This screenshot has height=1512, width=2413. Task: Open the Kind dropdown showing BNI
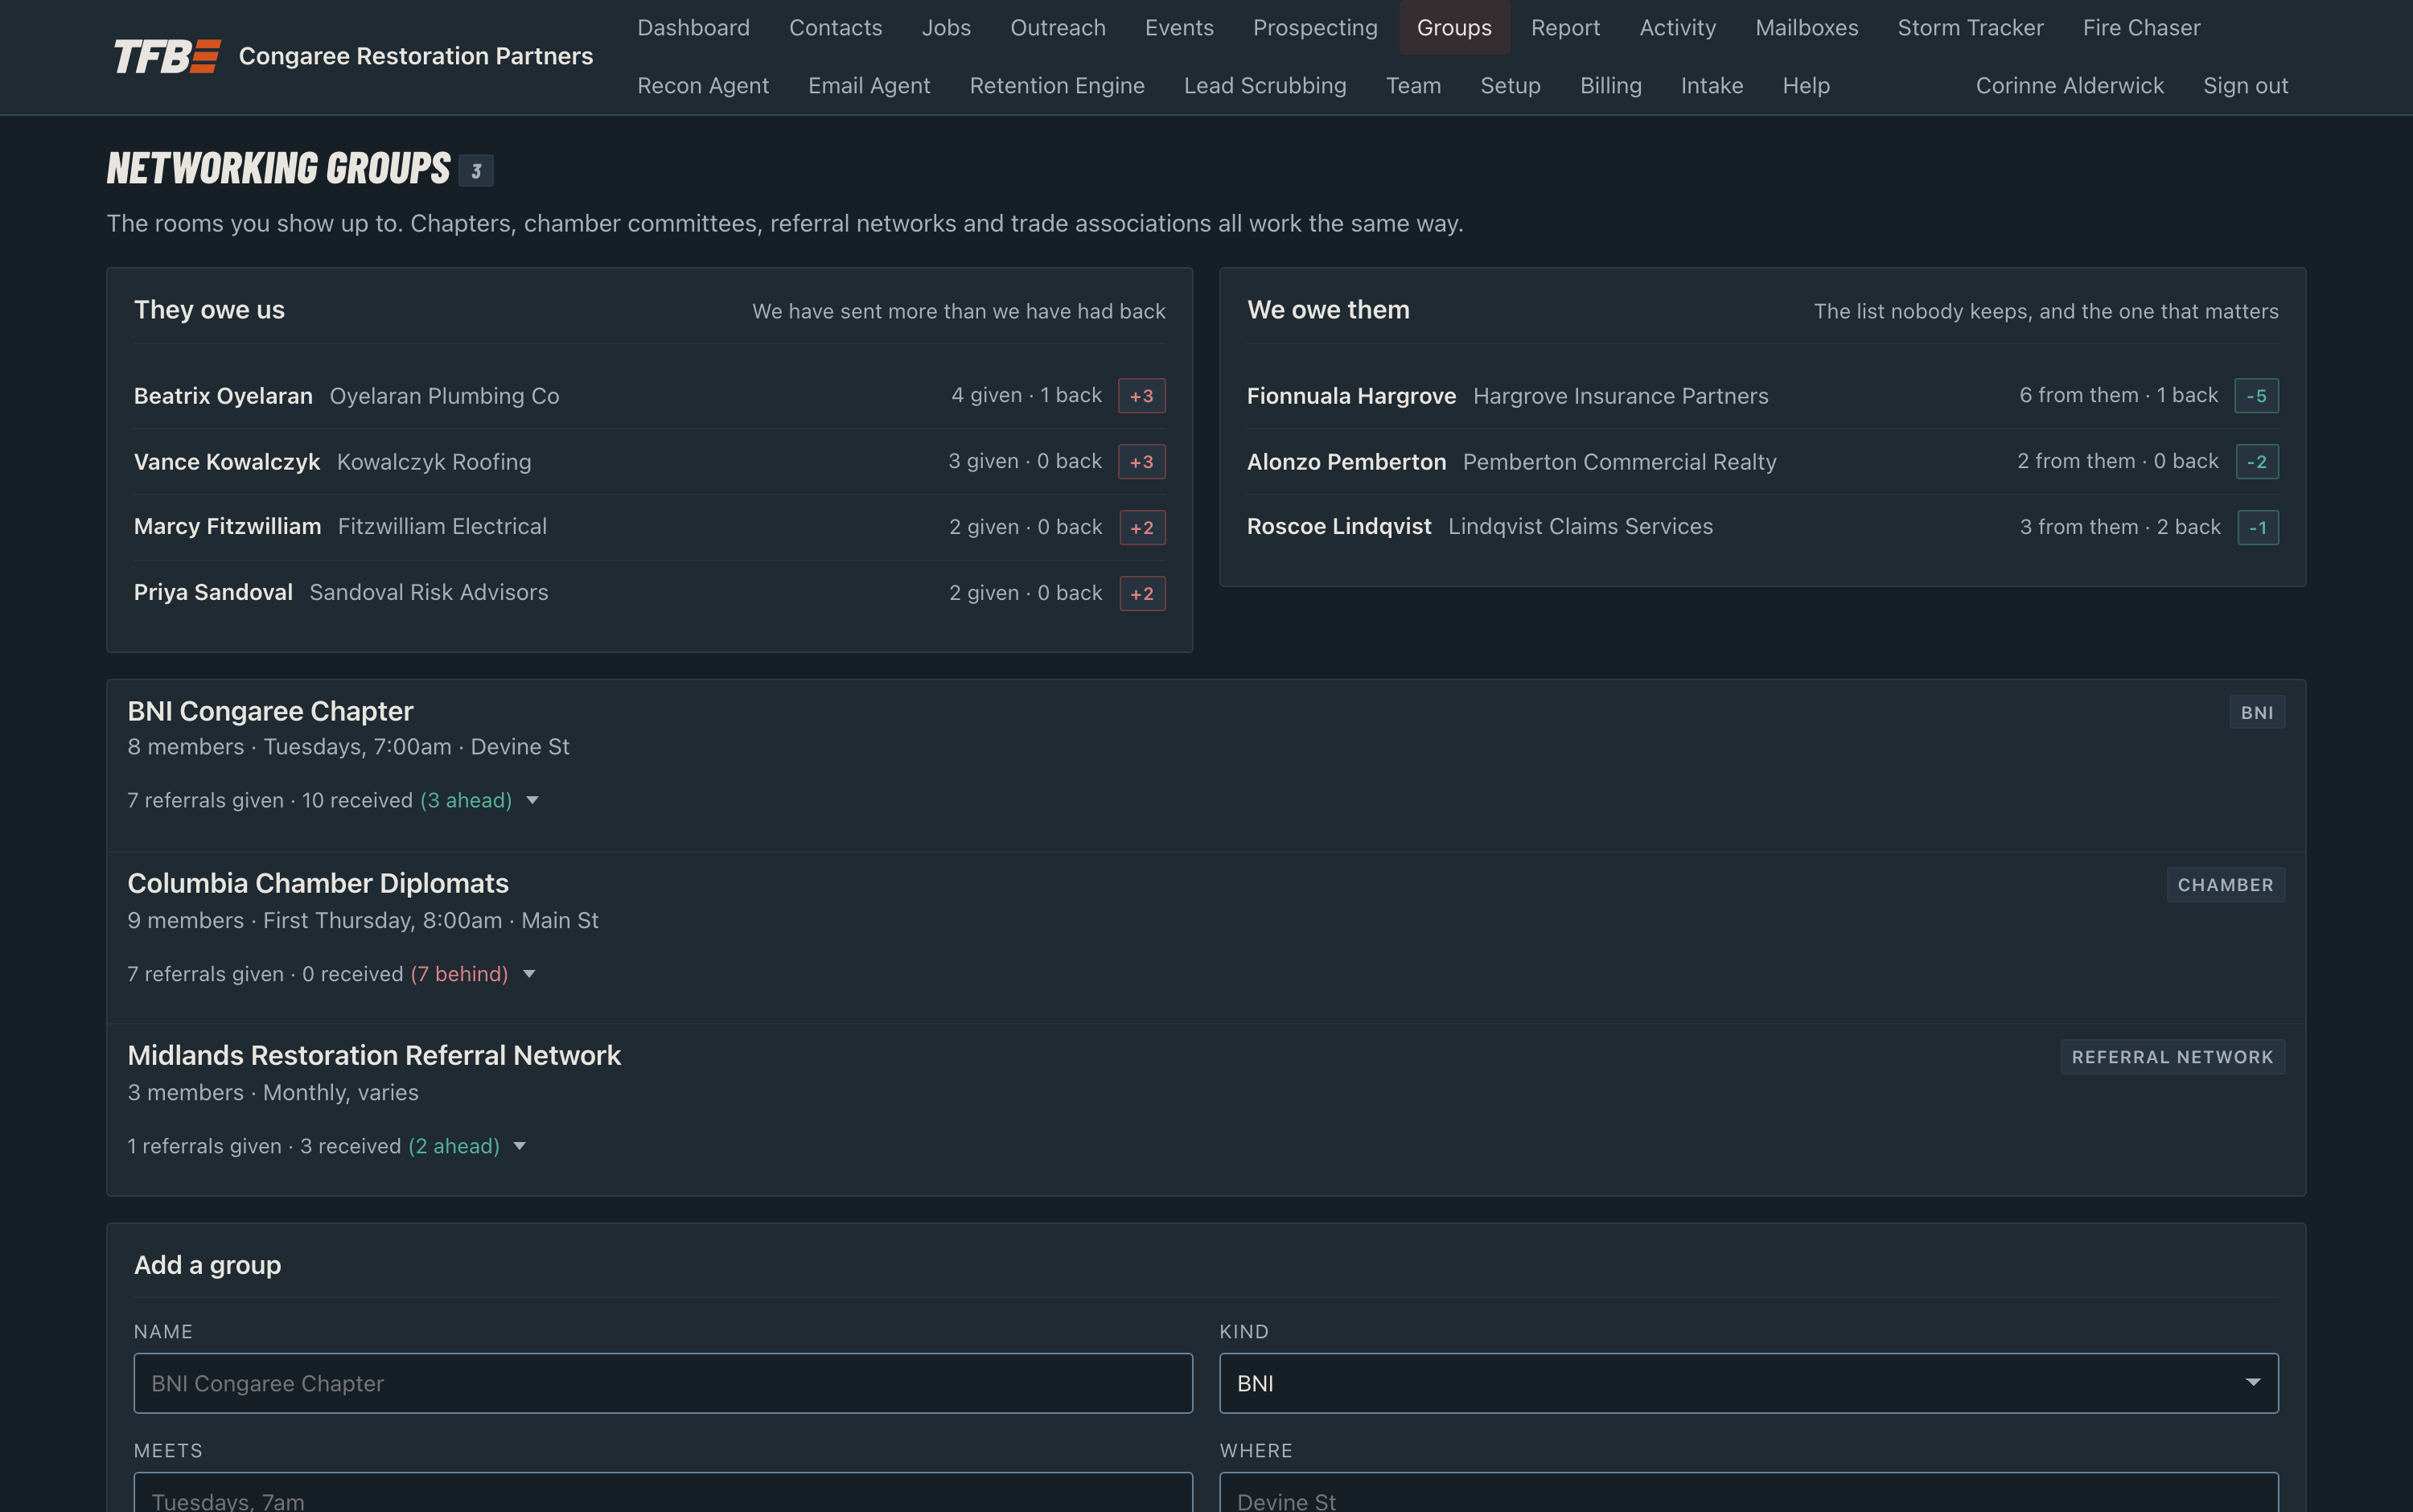1748,1383
